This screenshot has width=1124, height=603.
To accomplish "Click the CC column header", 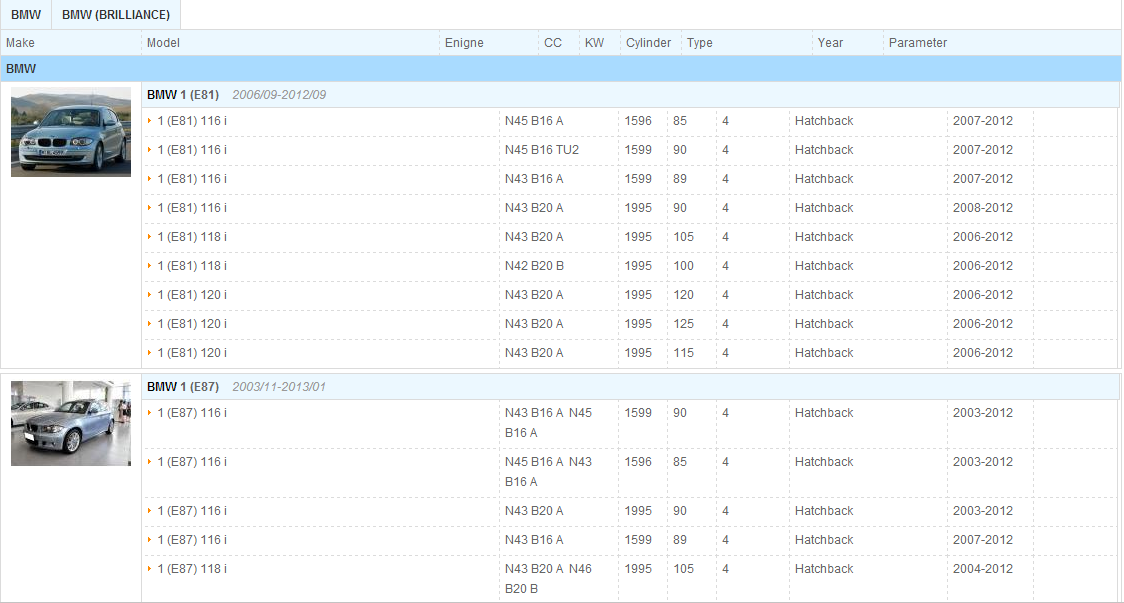I will tap(553, 43).
